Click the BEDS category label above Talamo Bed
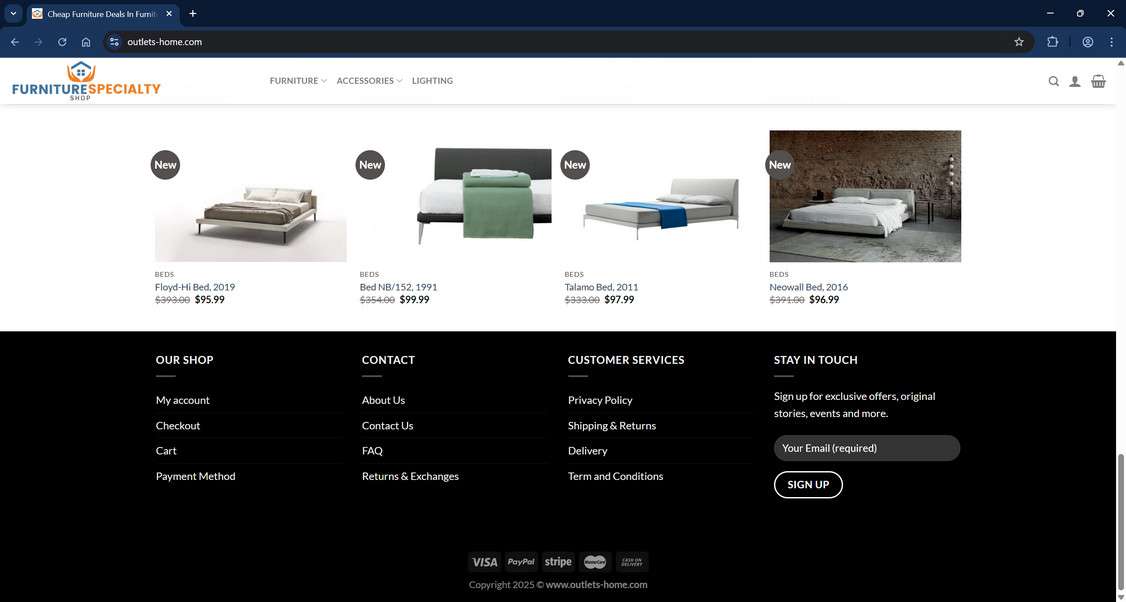Viewport: 1126px width, 602px height. coord(574,274)
